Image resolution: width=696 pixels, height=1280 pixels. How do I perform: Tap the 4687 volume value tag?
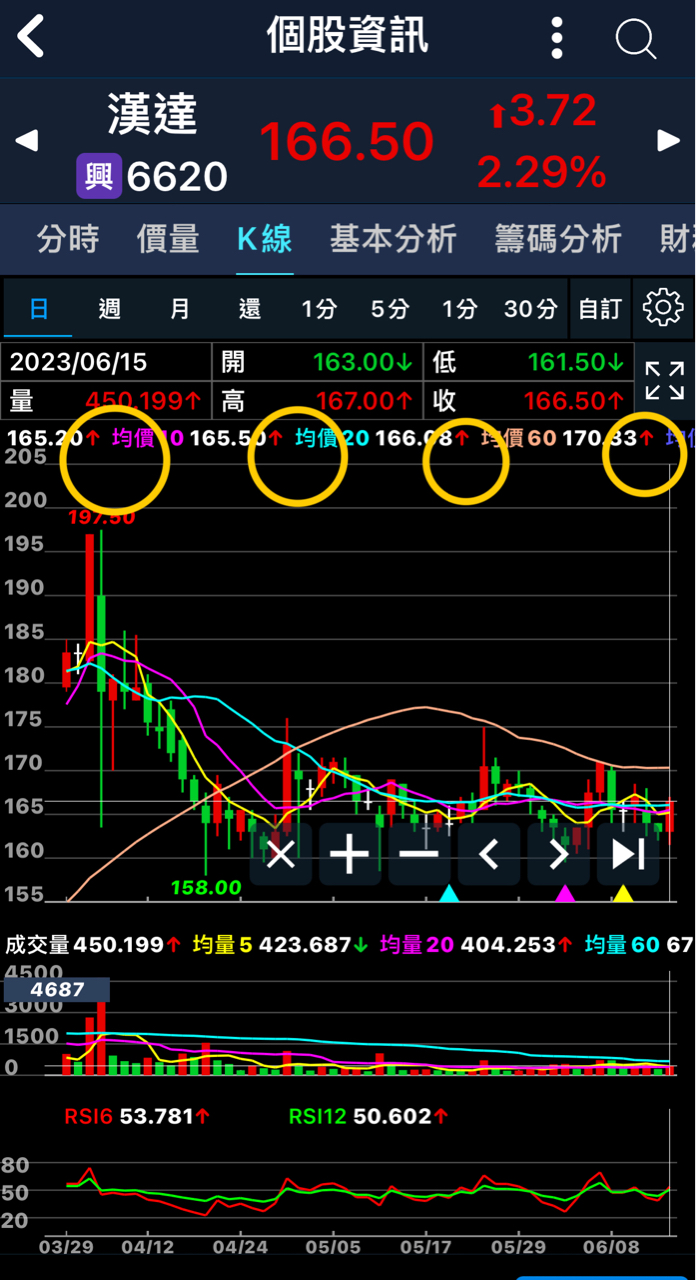[57, 990]
